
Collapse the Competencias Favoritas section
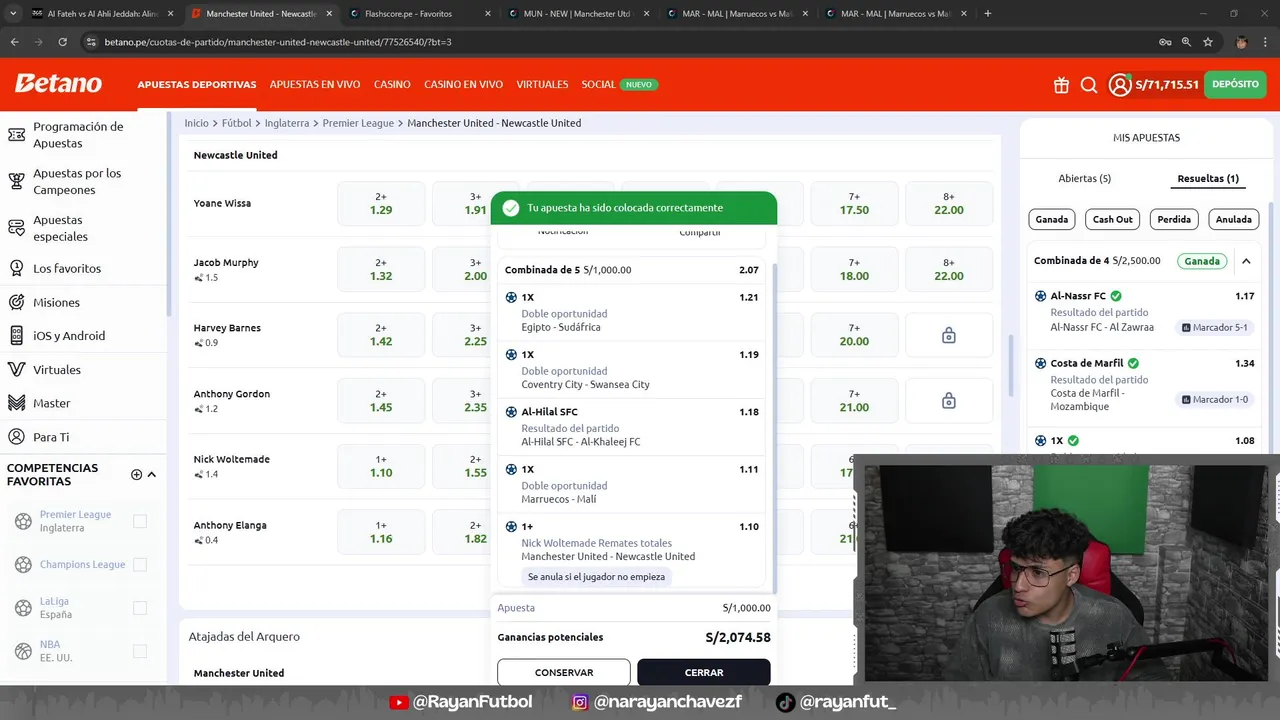coord(152,475)
